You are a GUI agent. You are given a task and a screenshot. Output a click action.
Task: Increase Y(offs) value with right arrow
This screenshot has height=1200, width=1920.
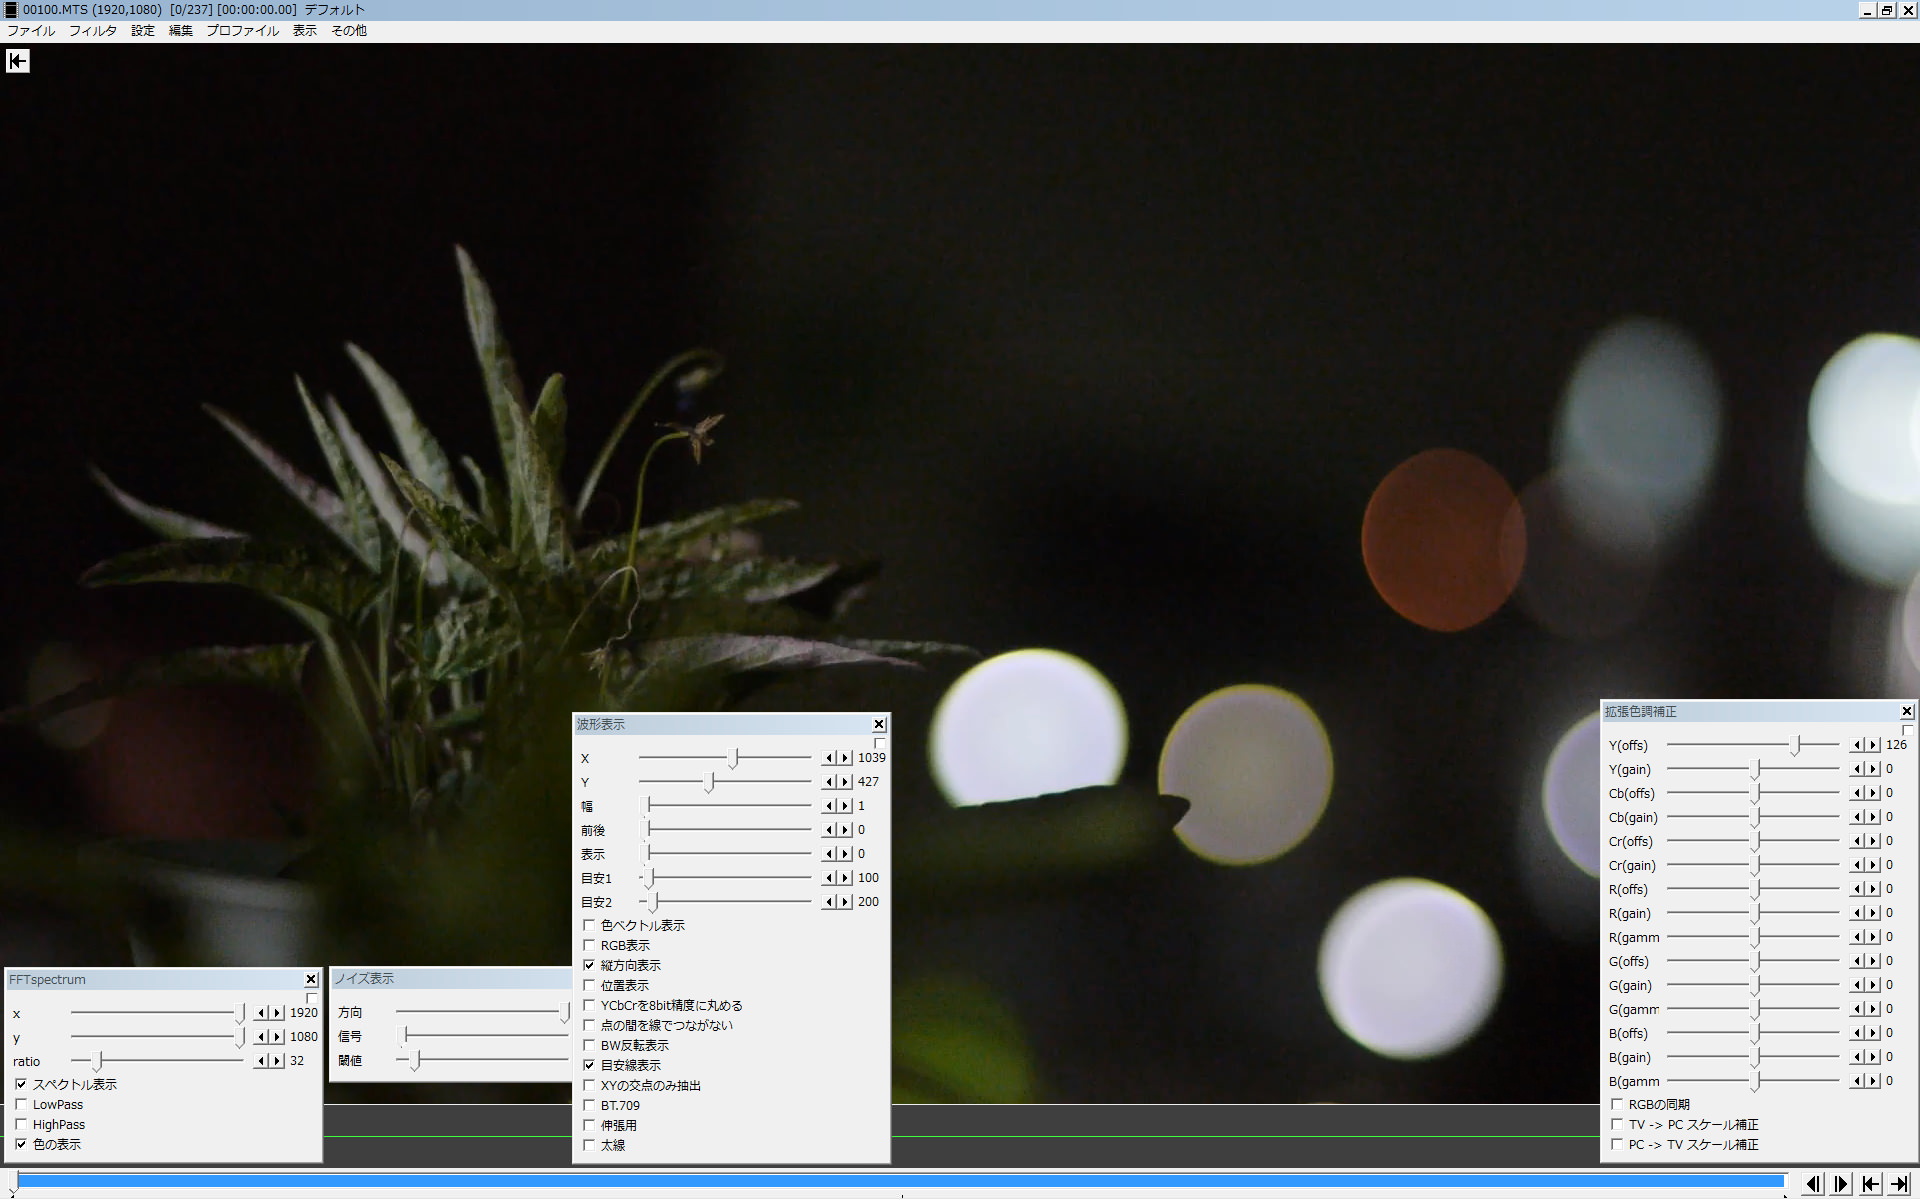[1873, 745]
